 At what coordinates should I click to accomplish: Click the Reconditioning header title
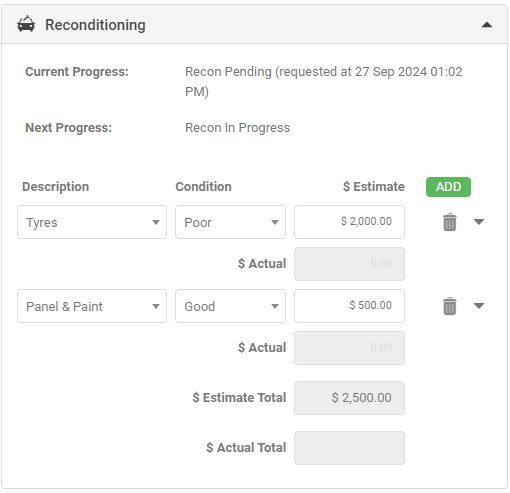[x=95, y=25]
